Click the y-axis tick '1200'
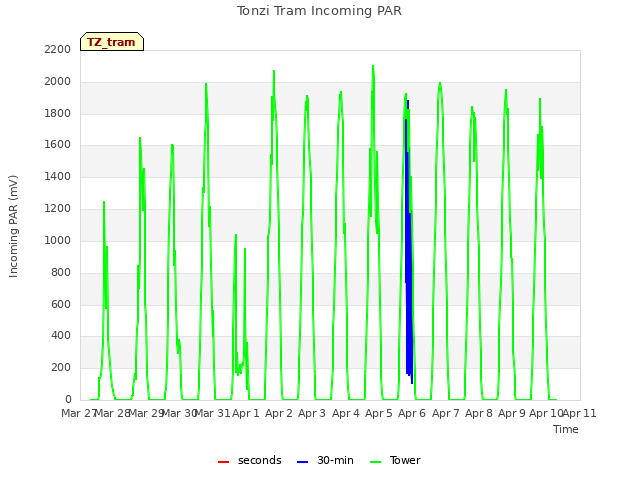 click(x=58, y=209)
